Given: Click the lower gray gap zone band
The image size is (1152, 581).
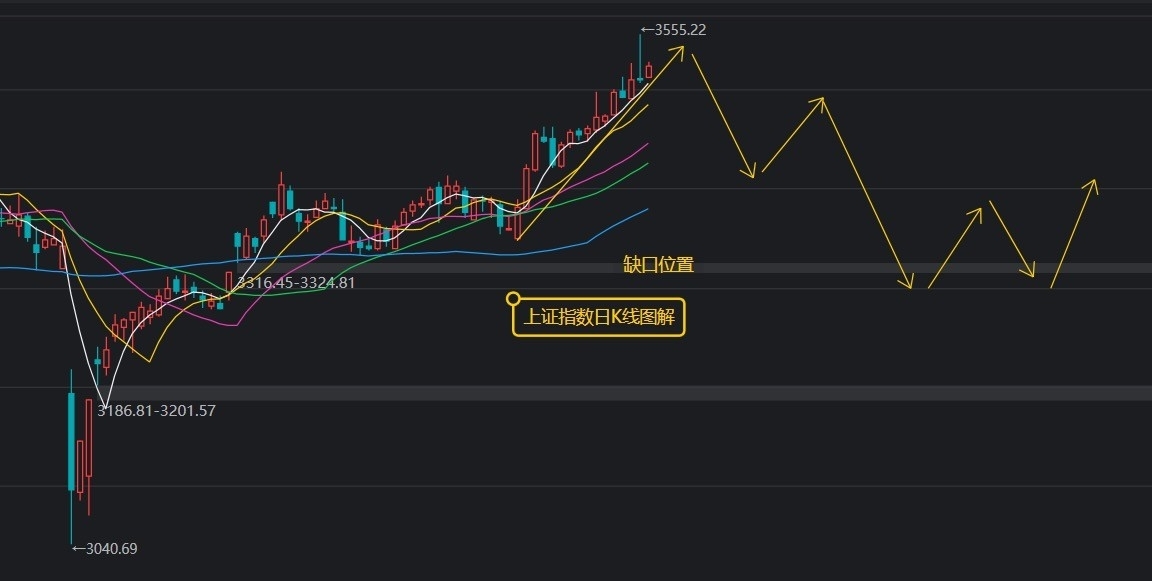Looking at the screenshot, I should (632, 393).
